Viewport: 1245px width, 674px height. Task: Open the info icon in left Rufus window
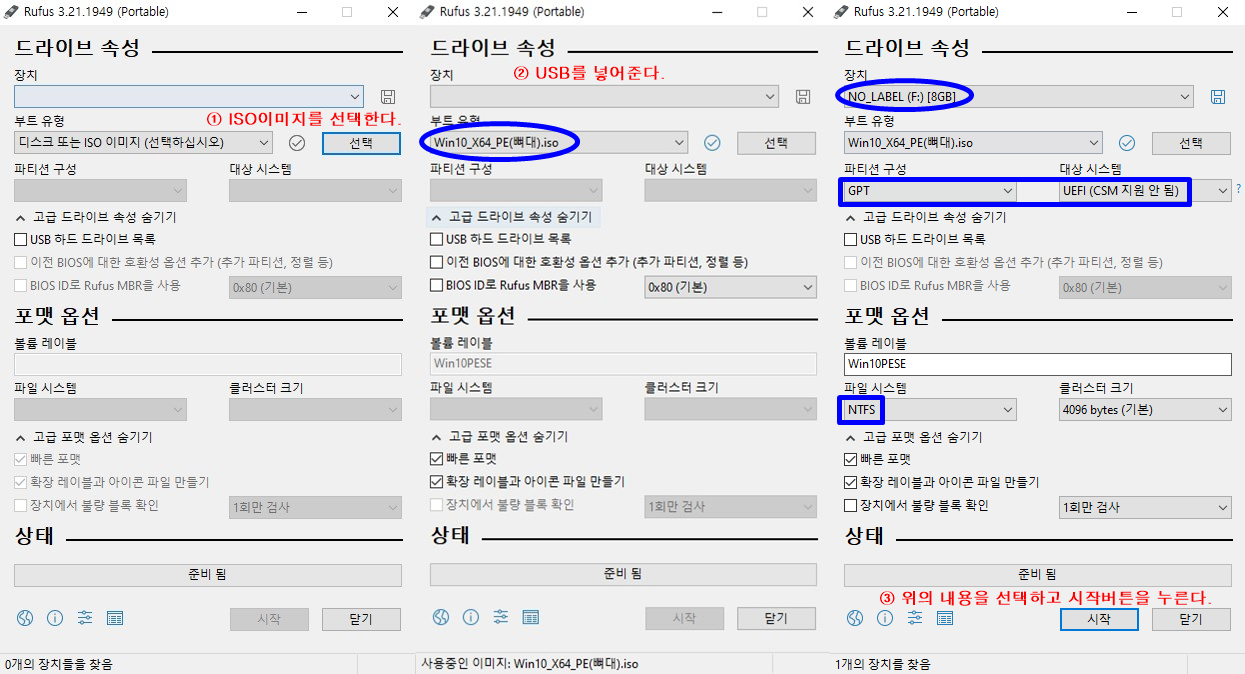tap(55, 618)
